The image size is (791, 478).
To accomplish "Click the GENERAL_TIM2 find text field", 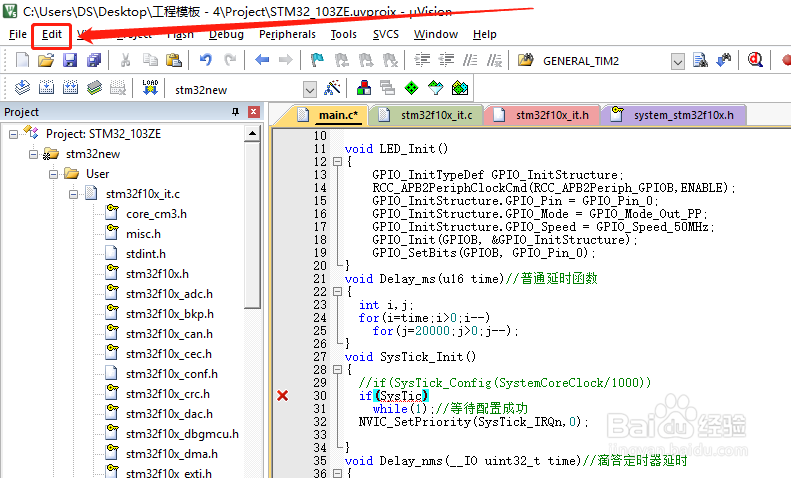I will coord(604,61).
